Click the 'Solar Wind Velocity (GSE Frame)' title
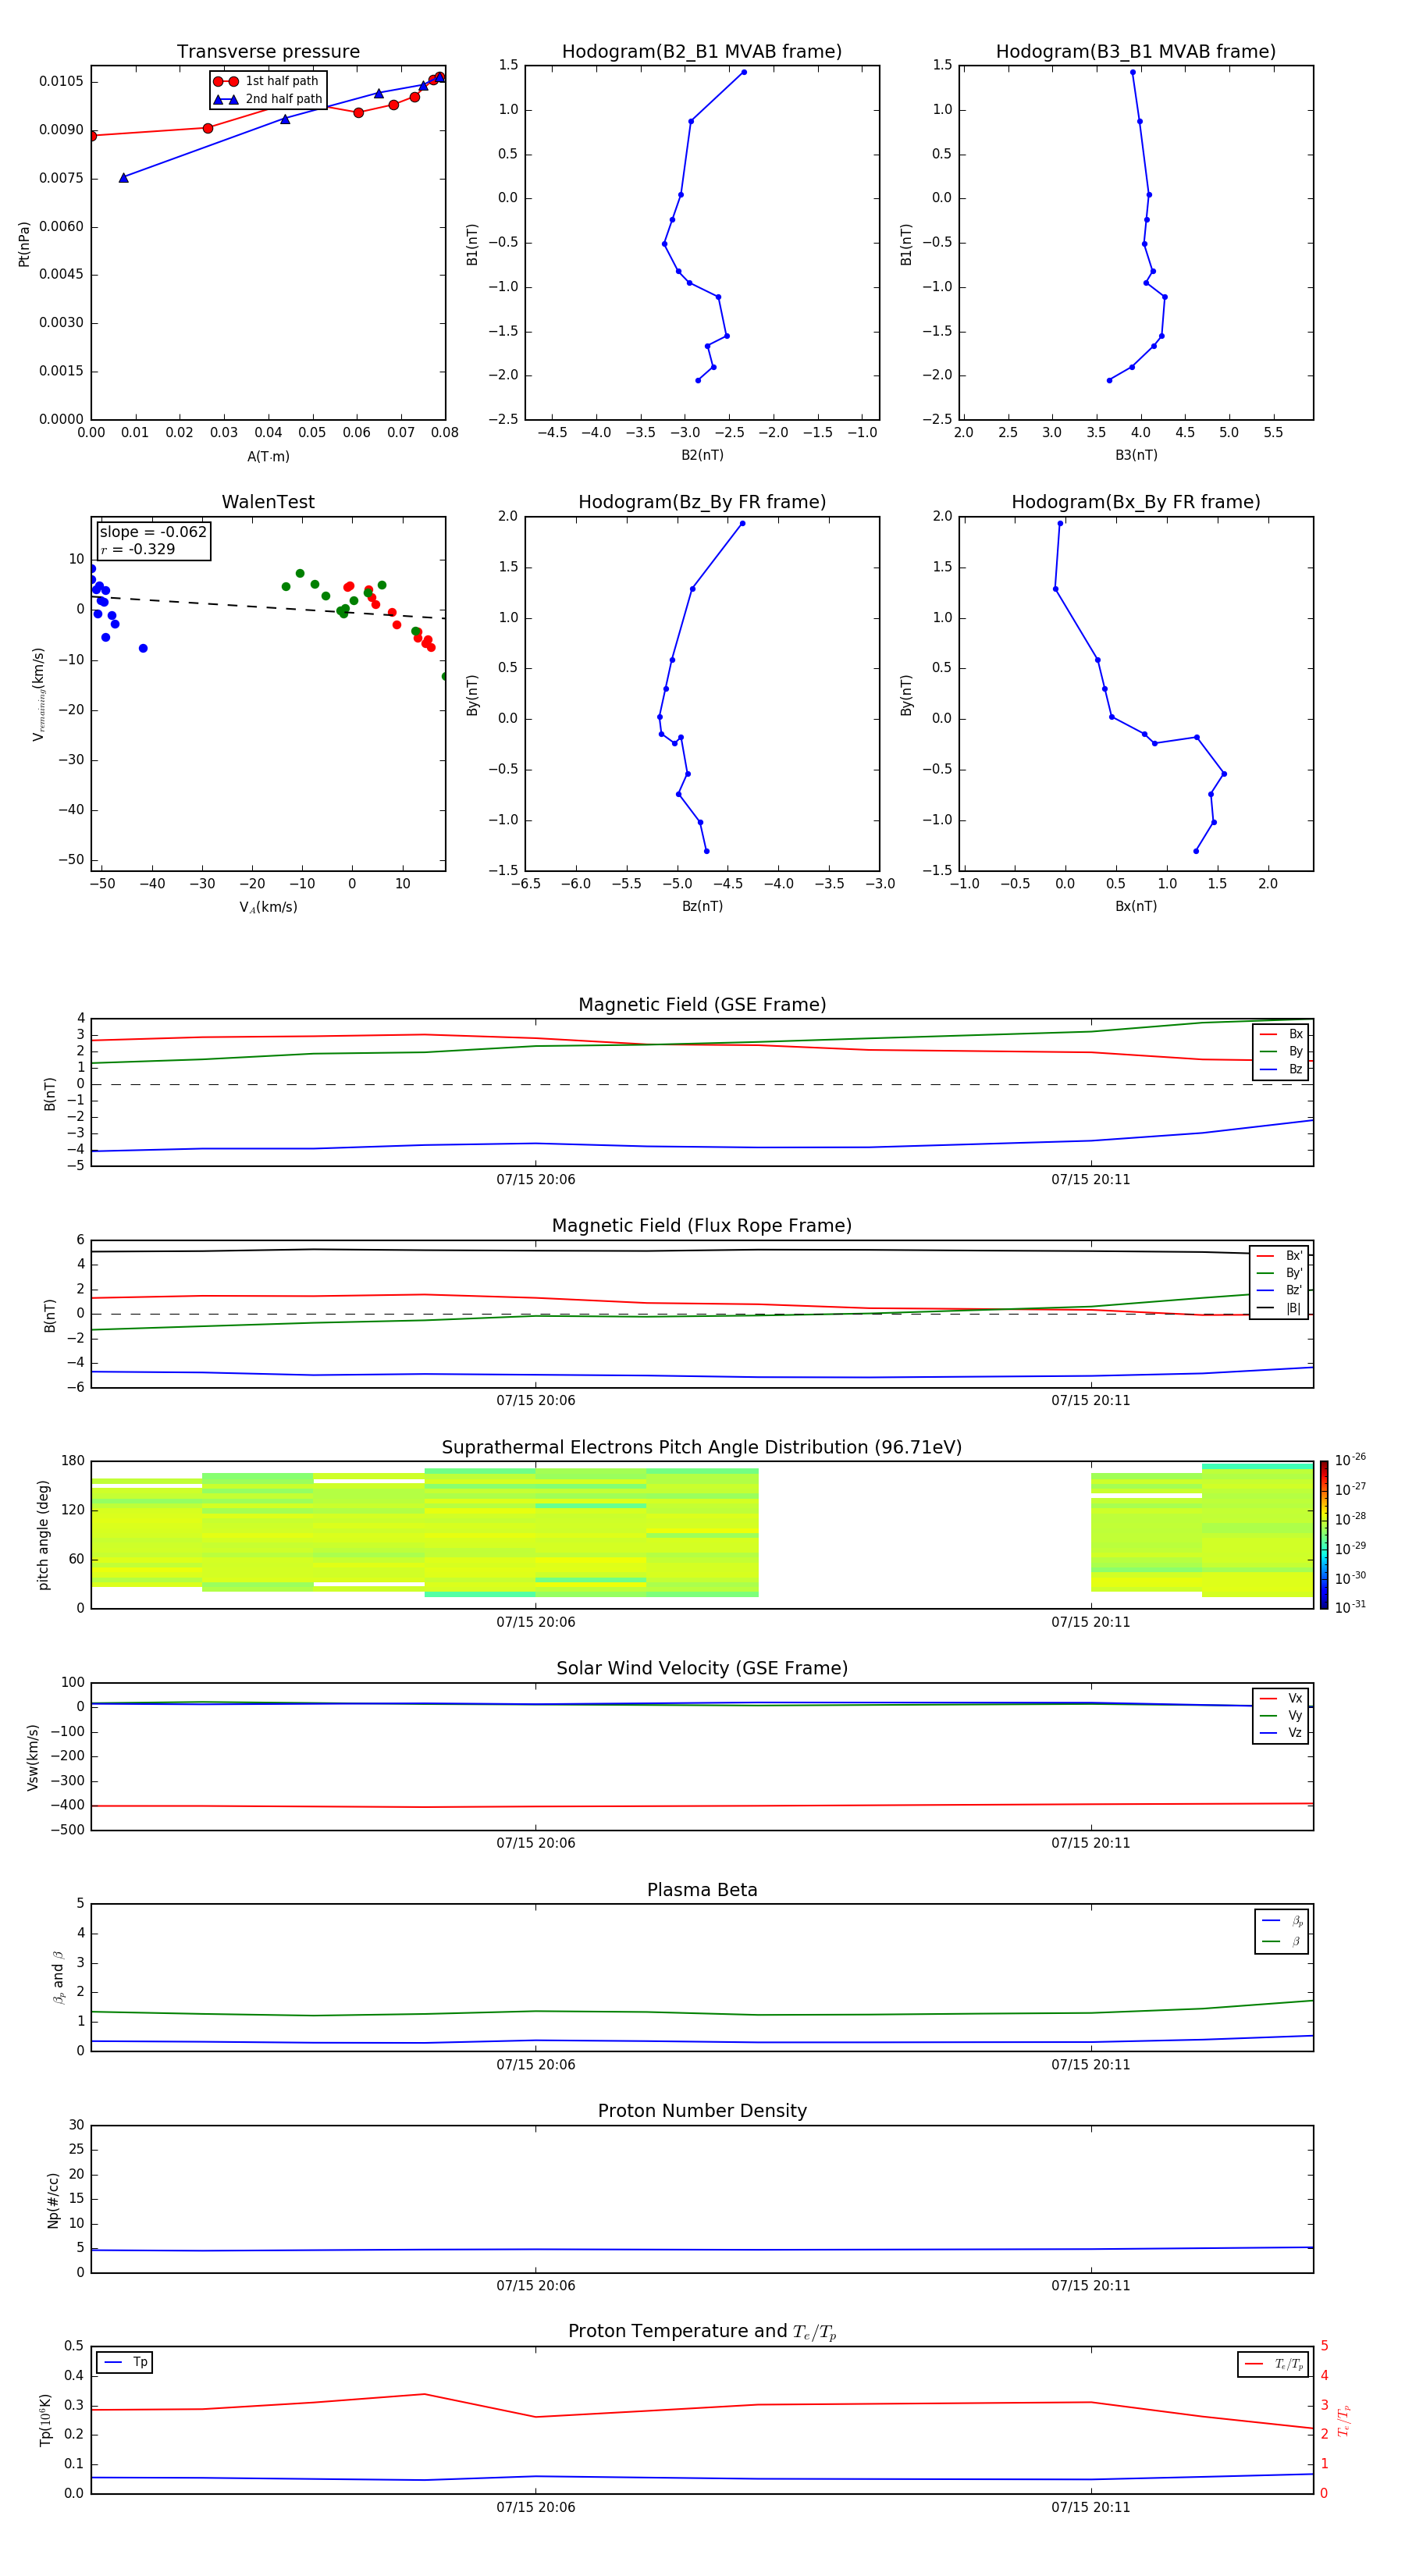This screenshot has height=2576, width=1405. (x=702, y=1668)
